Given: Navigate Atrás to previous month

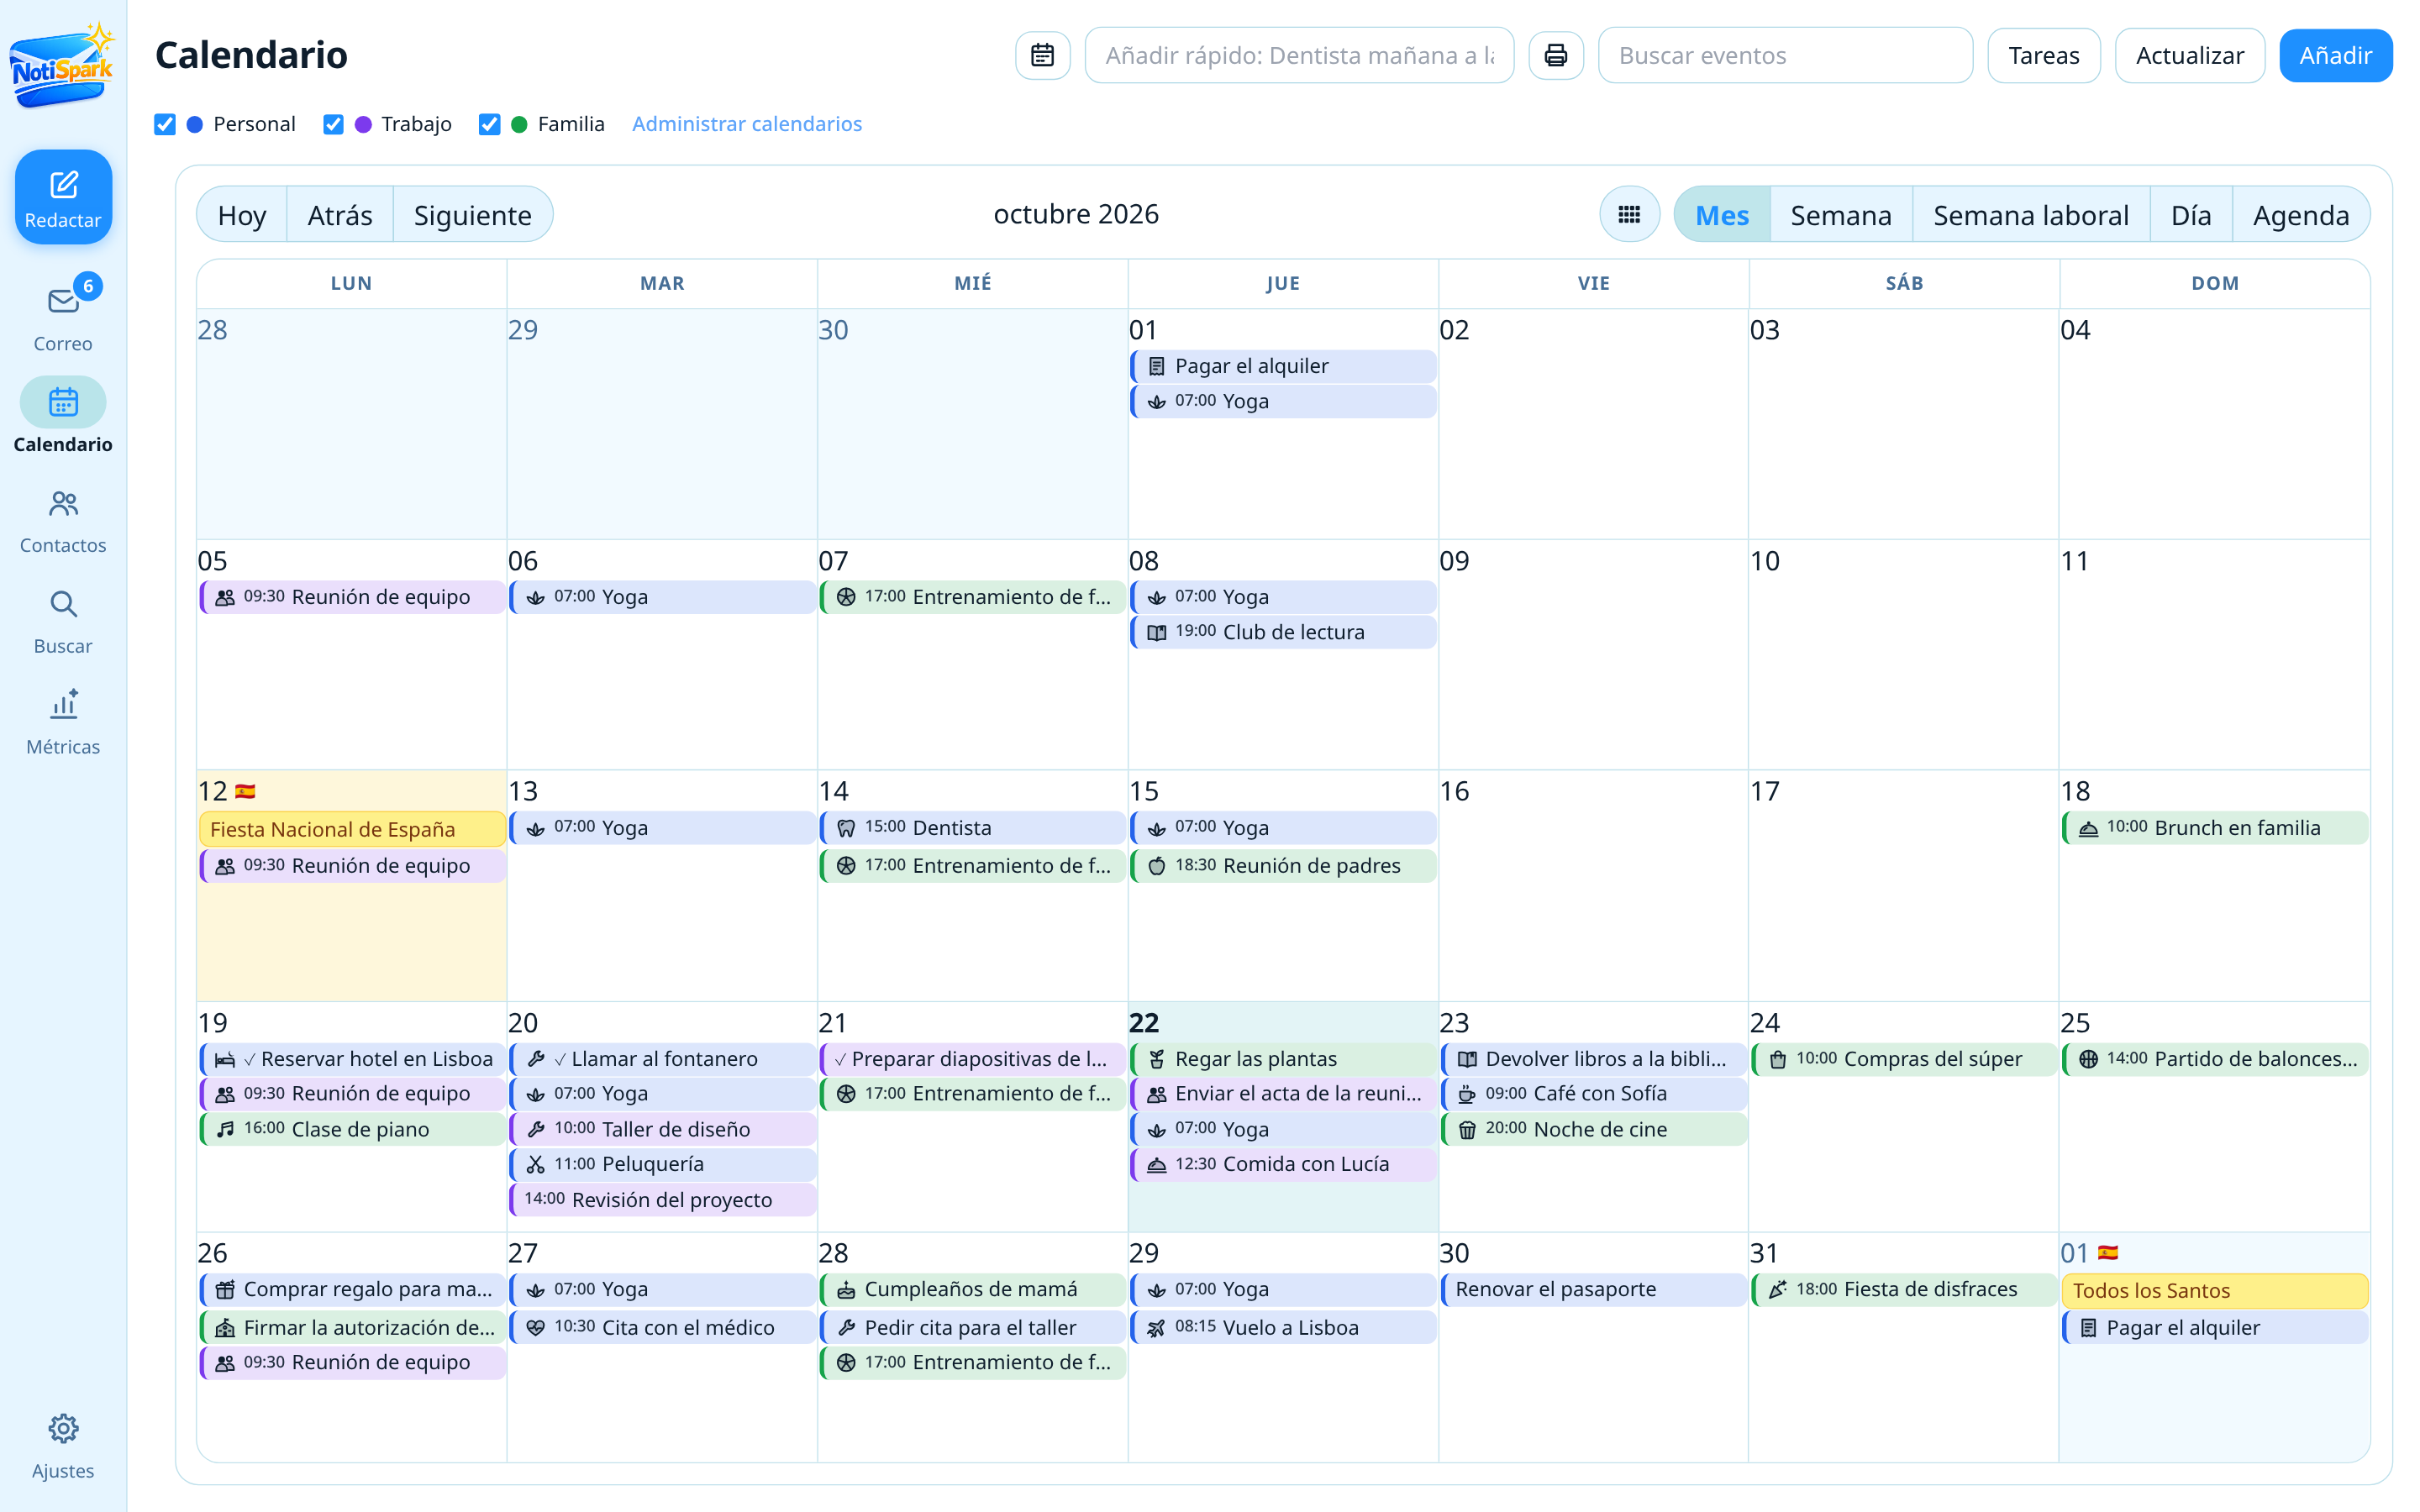Looking at the screenshot, I should click(x=340, y=214).
